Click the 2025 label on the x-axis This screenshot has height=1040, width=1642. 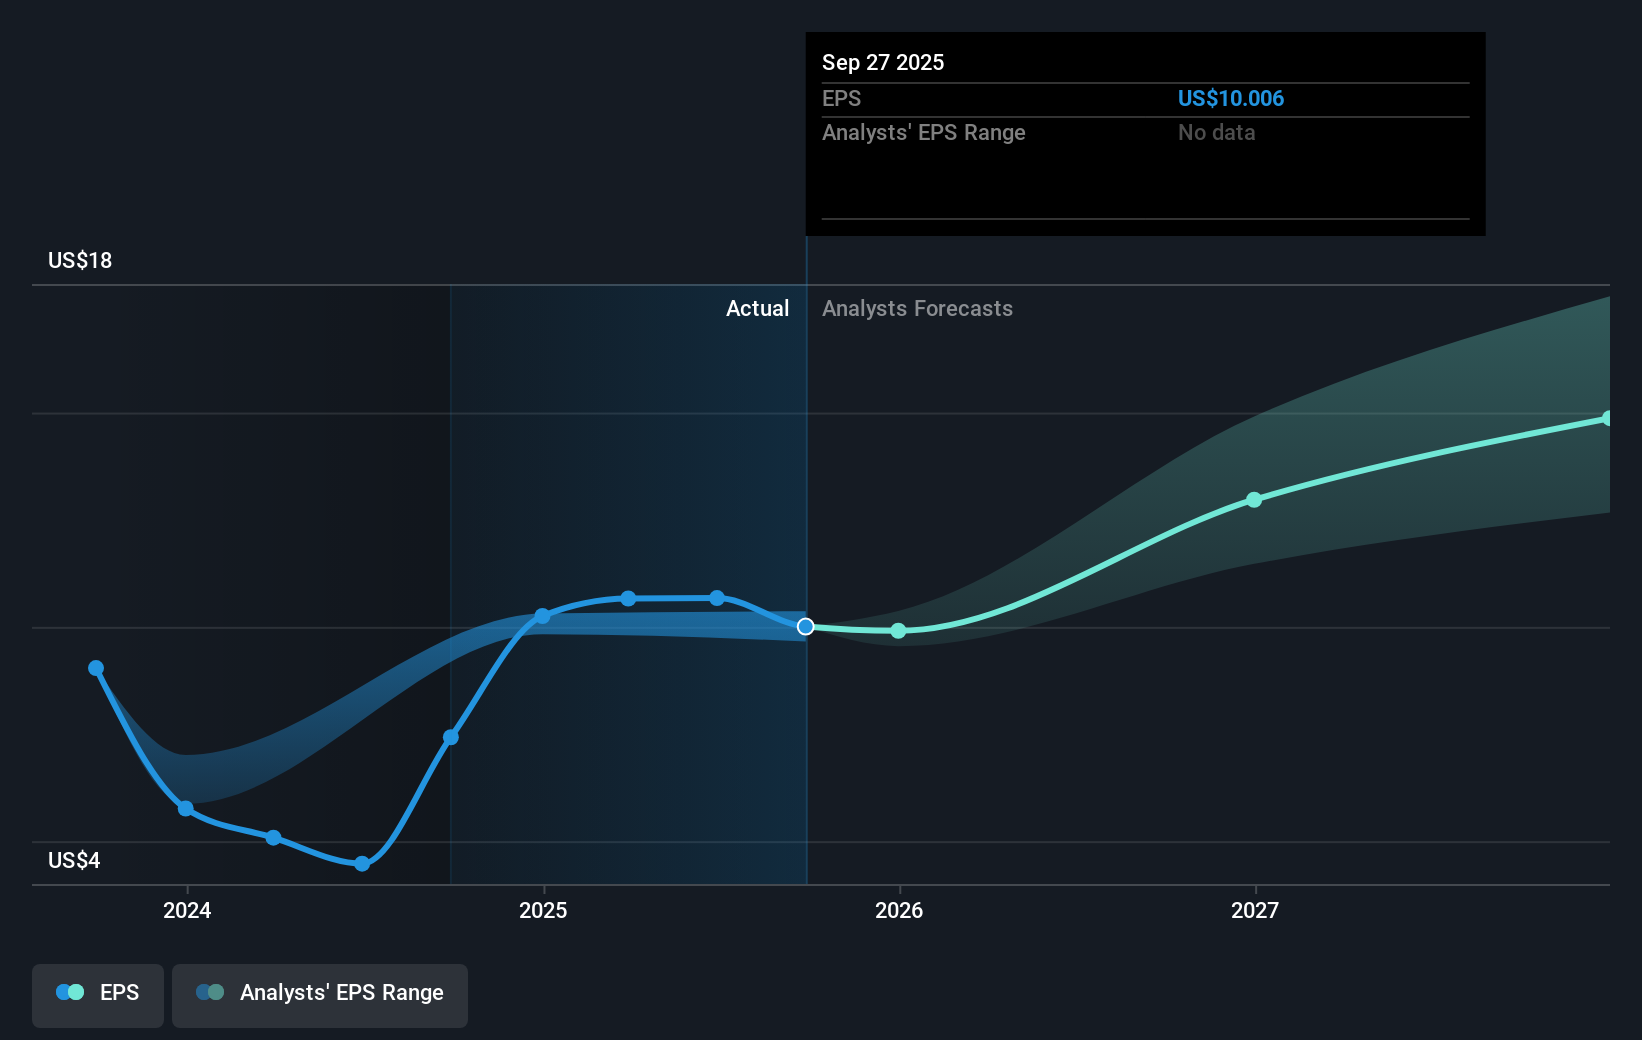(x=543, y=910)
